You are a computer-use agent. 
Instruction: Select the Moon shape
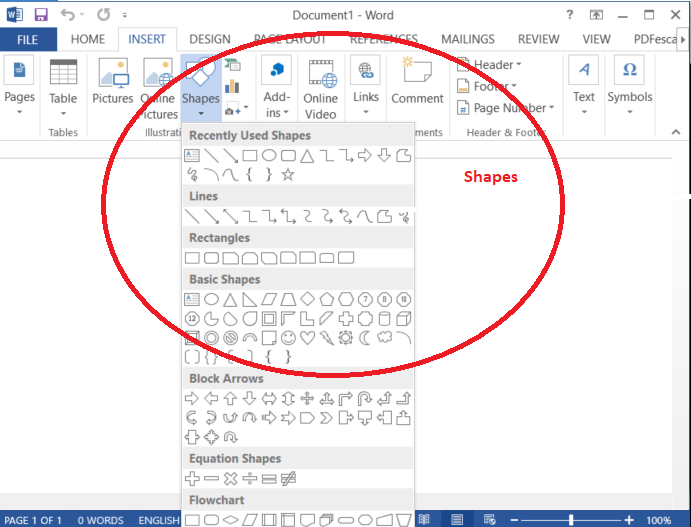point(365,338)
